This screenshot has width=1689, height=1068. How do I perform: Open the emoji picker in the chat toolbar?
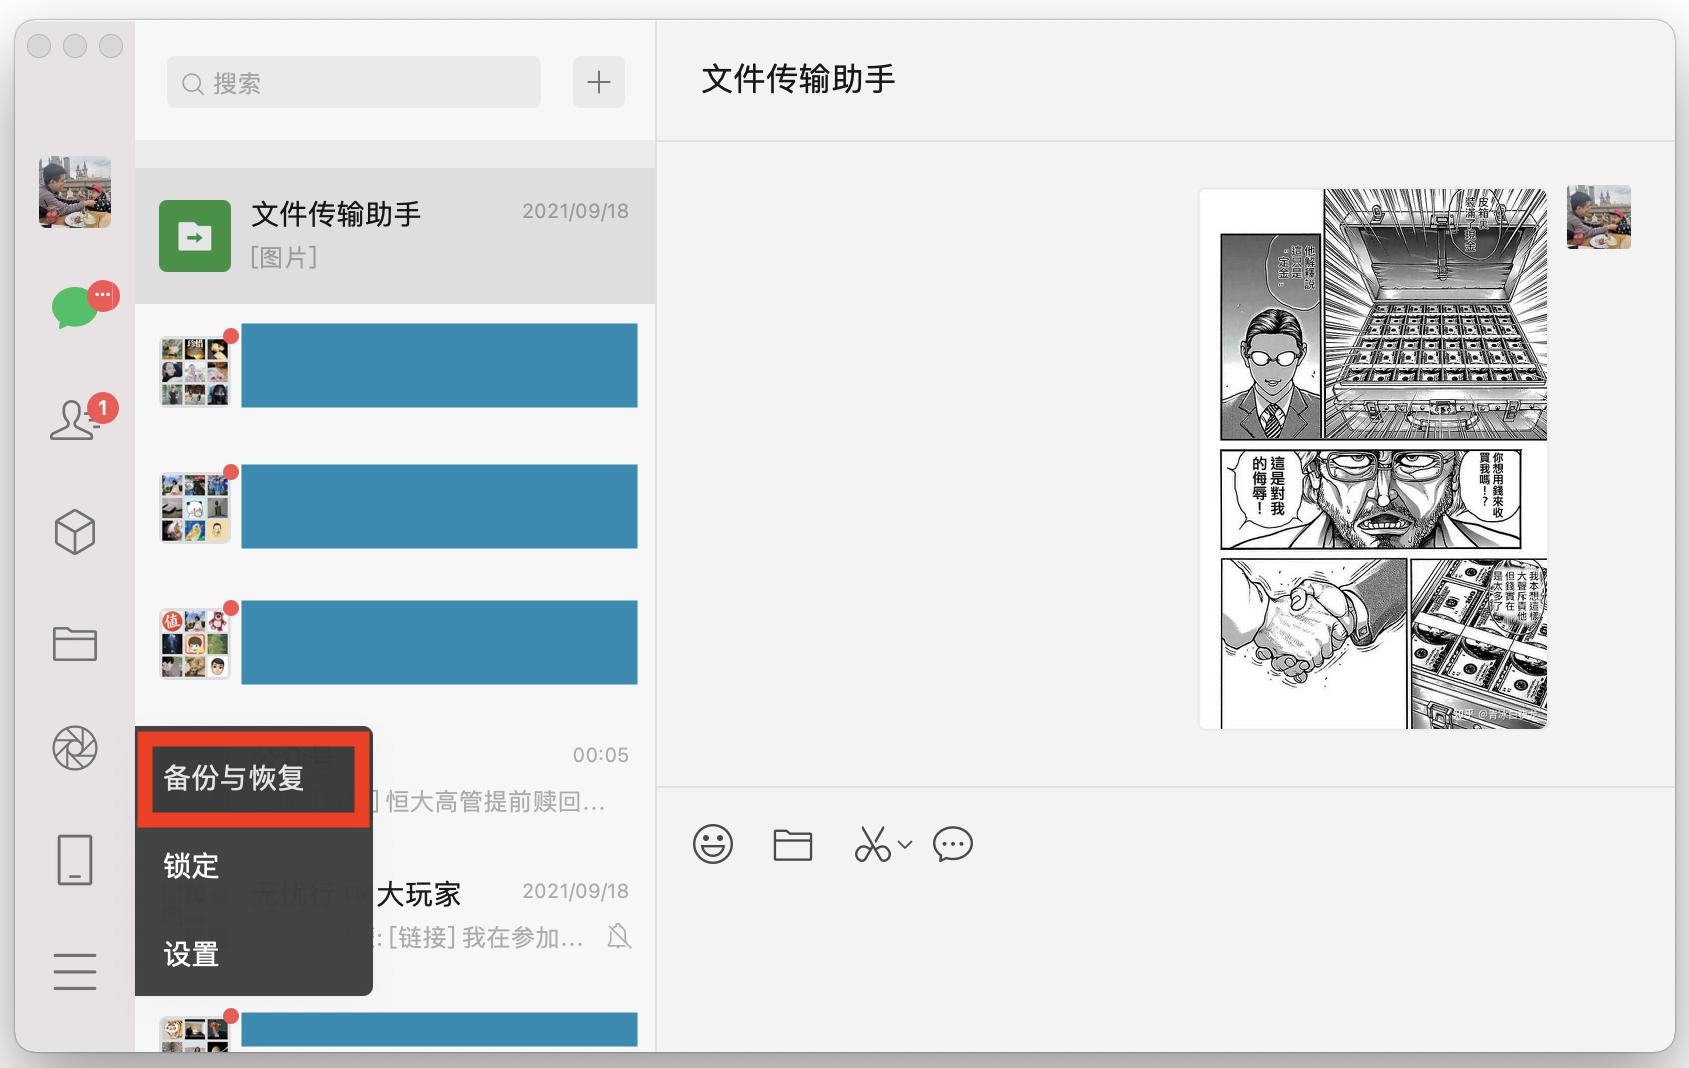pos(713,845)
